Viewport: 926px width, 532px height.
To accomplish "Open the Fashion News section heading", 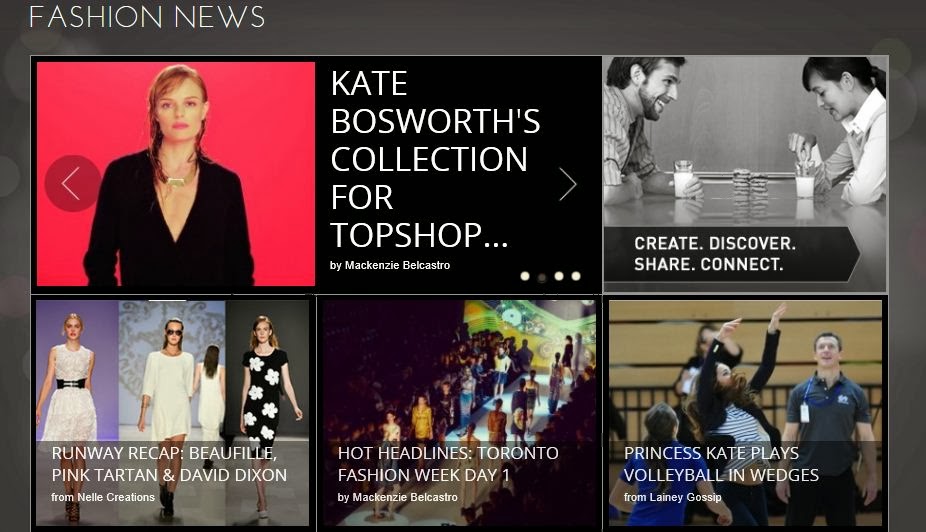I will [x=147, y=17].
